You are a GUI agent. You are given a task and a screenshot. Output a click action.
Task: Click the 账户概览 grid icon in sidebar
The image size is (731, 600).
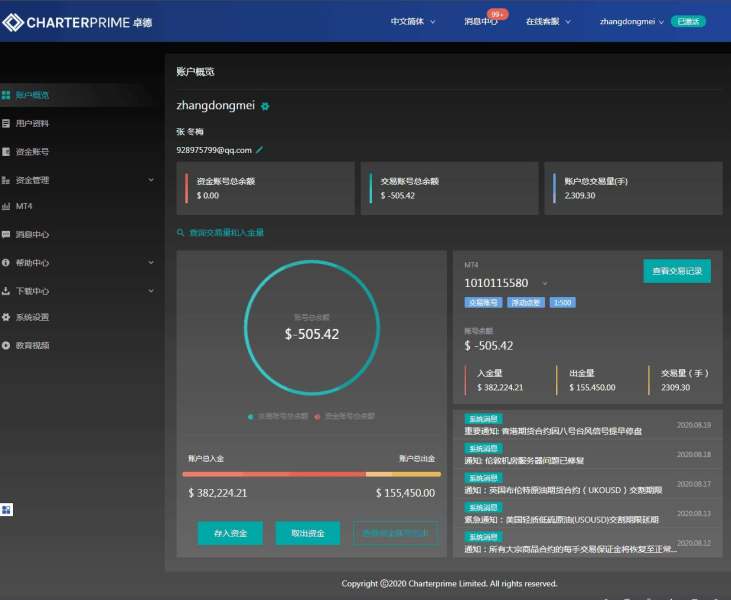tap(6, 95)
